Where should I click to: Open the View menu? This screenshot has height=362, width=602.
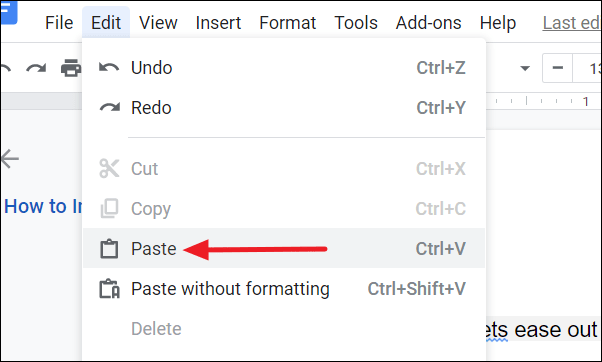pos(158,23)
